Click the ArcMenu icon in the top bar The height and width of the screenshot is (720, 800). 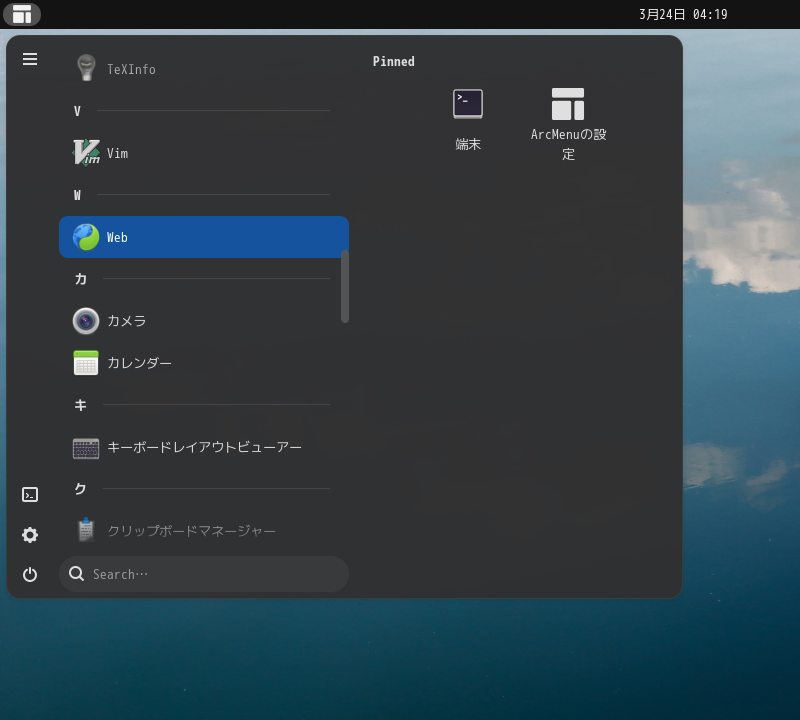pyautogui.click(x=22, y=14)
